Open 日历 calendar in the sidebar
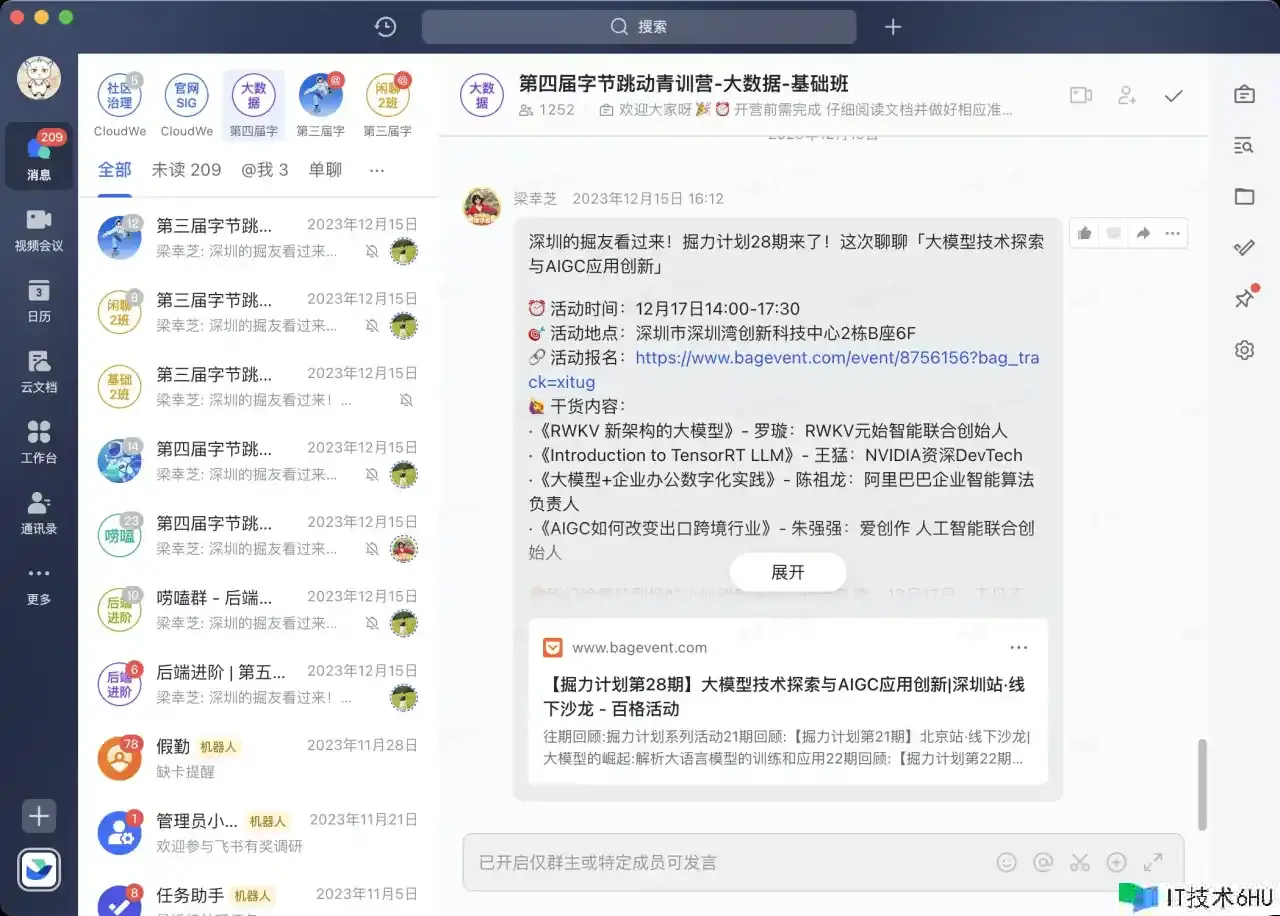The height and width of the screenshot is (916, 1280). pos(38,301)
